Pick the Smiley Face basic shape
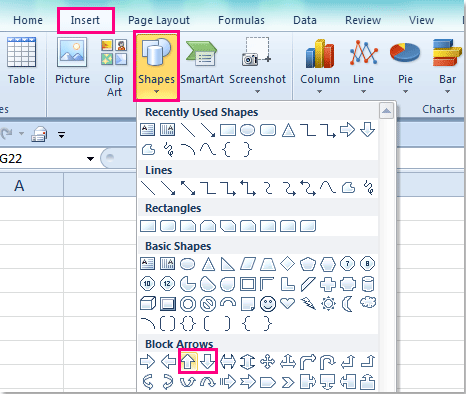 point(268,304)
